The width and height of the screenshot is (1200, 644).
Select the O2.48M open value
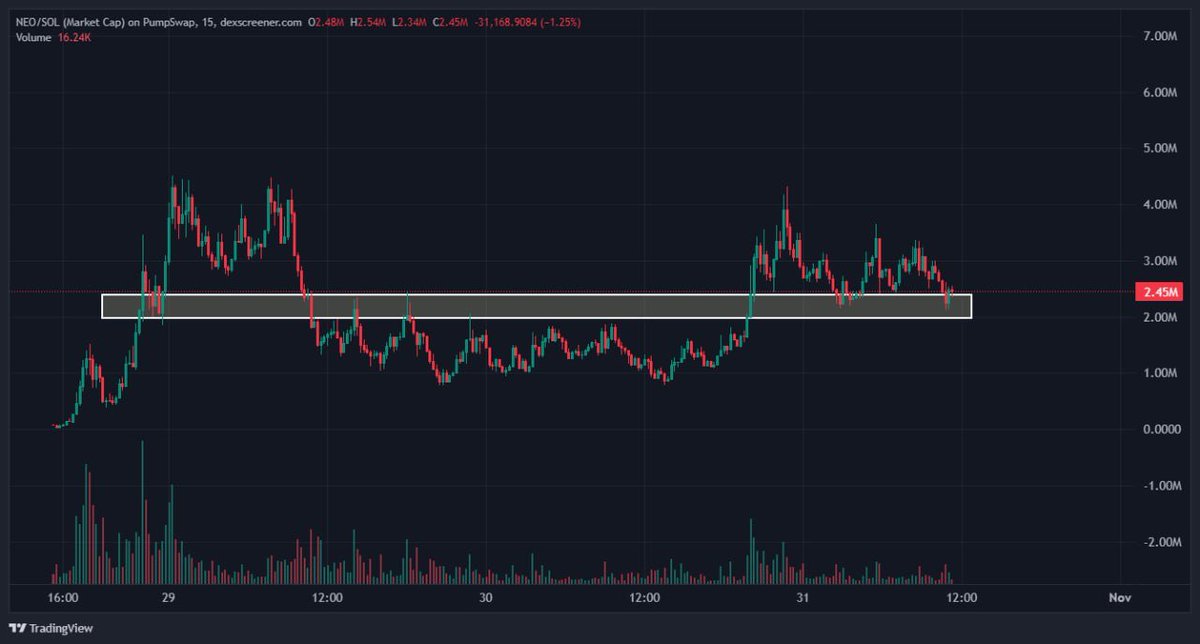pos(326,21)
